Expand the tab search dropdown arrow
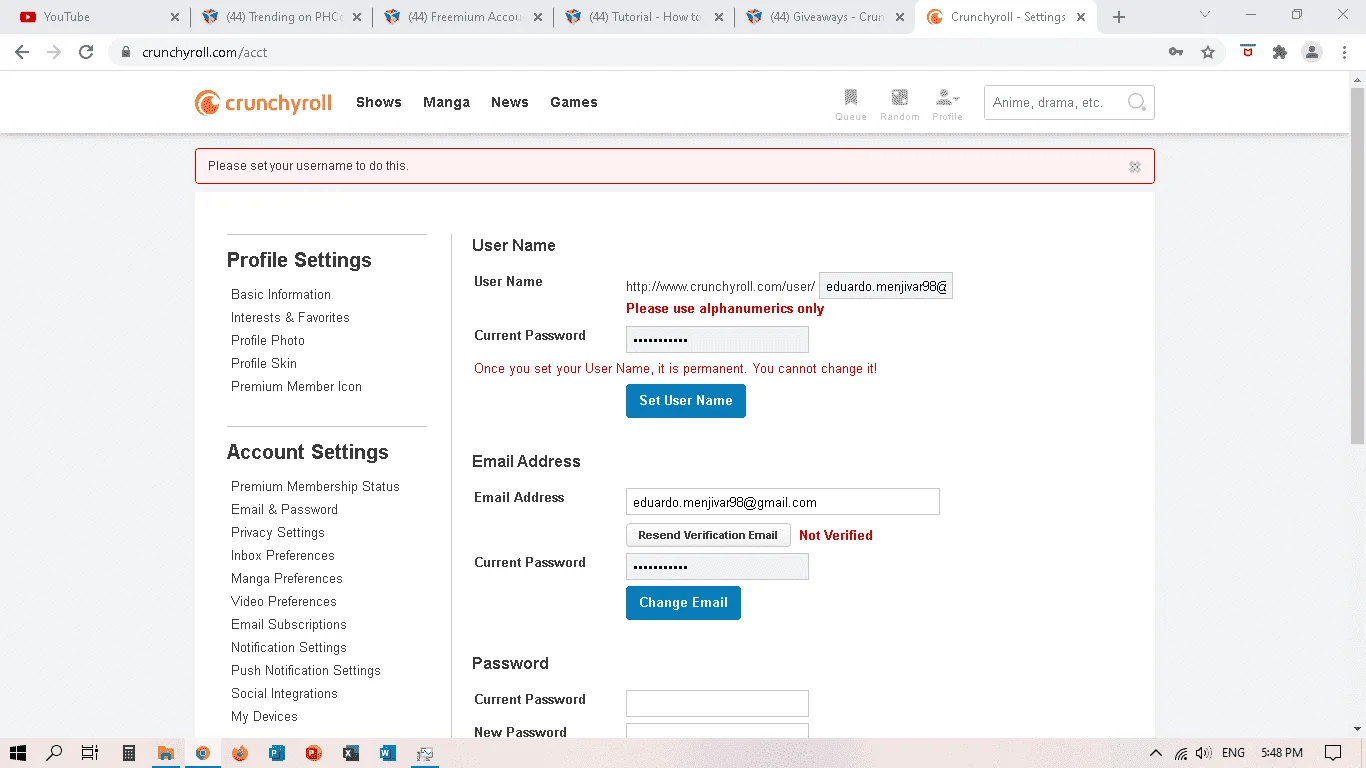 click(x=1205, y=15)
